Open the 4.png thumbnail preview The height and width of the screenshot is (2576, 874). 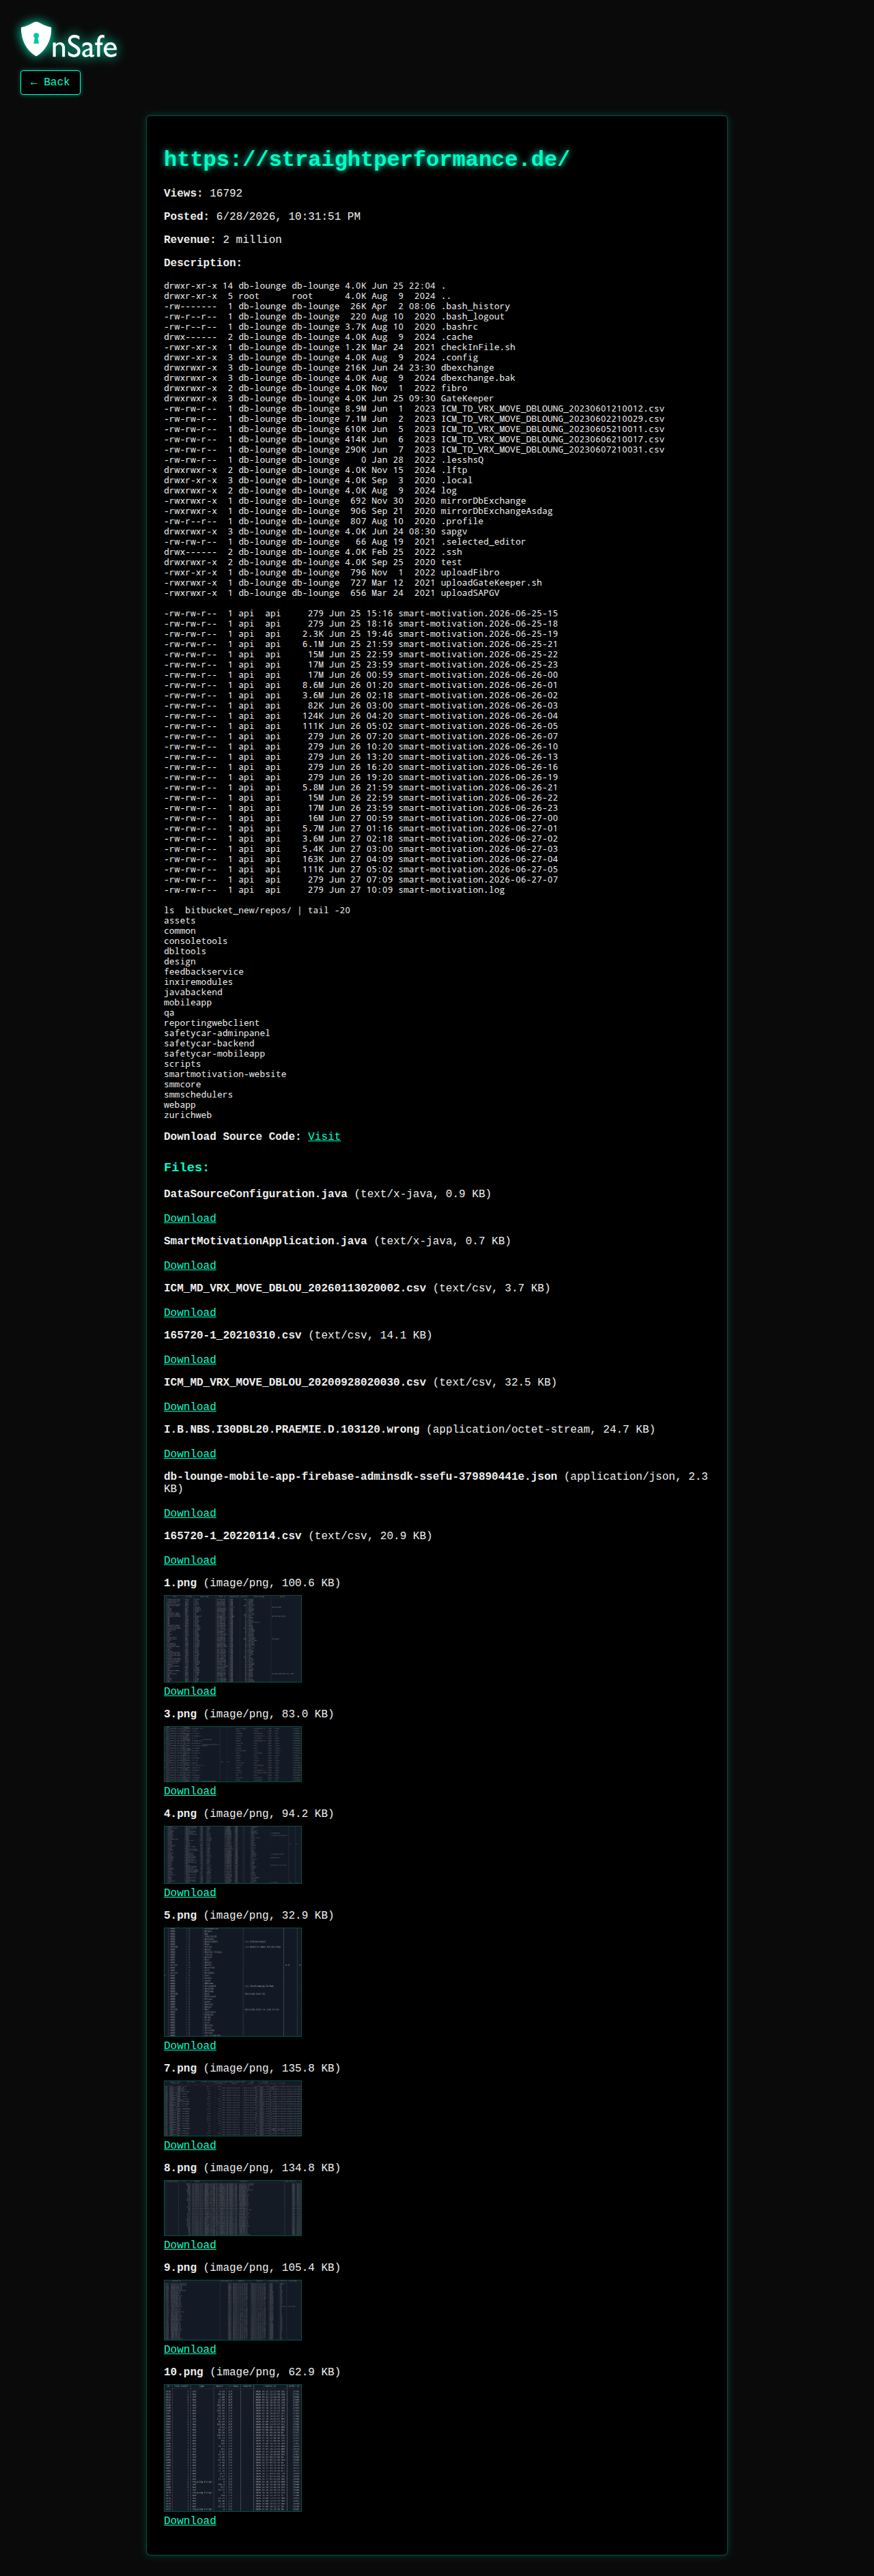tap(233, 1855)
